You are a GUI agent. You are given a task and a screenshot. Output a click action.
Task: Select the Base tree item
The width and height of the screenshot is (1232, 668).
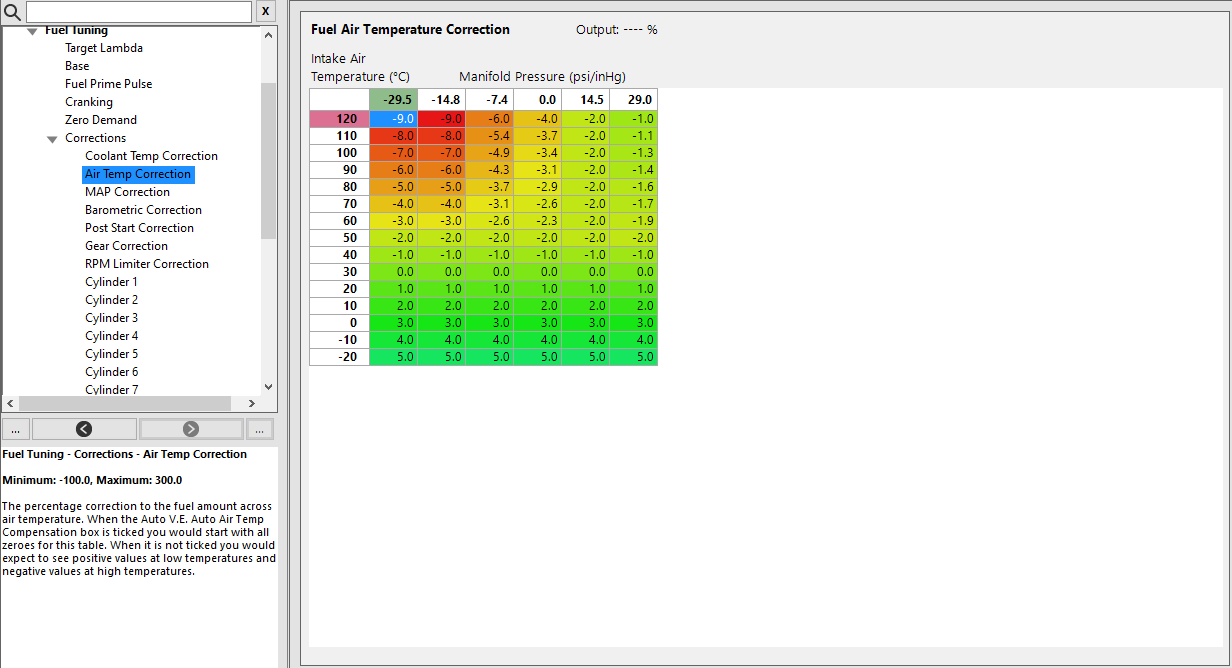tap(77, 66)
